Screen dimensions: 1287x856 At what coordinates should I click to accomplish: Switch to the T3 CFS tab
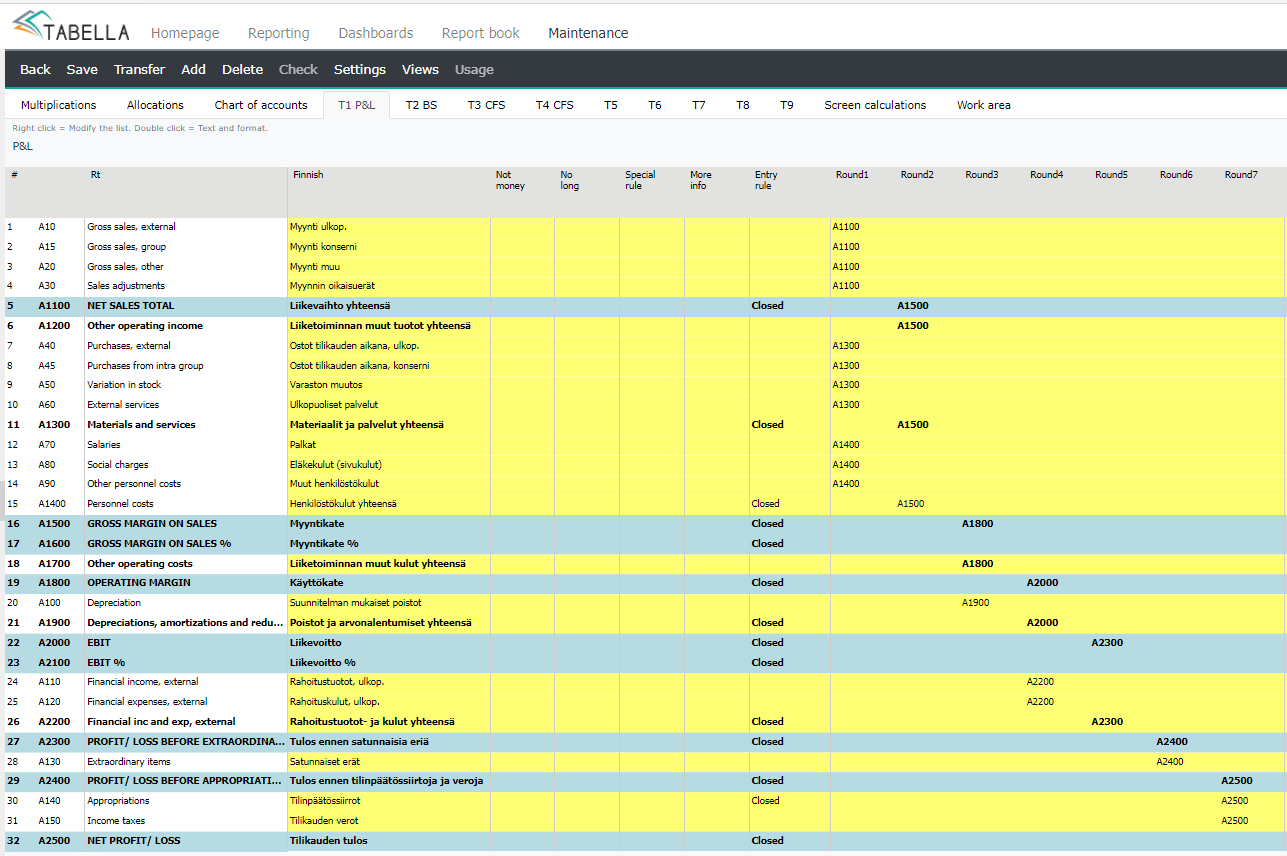tap(487, 105)
